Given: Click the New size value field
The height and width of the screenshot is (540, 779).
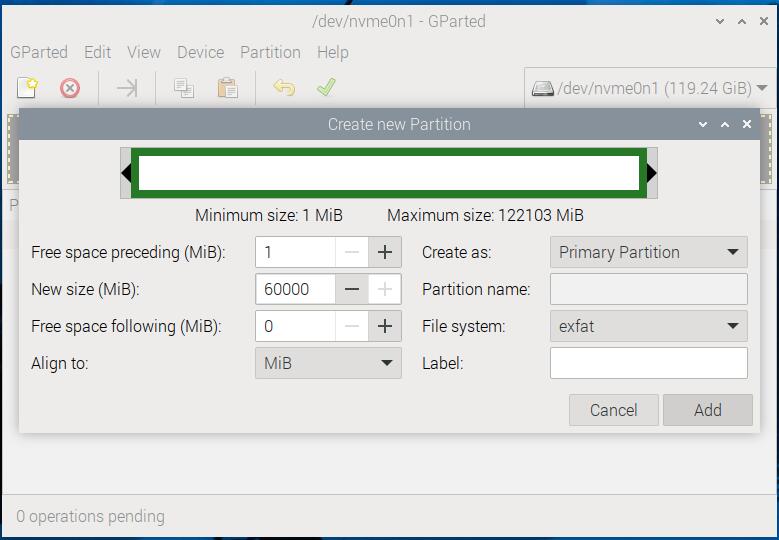Looking at the screenshot, I should (296, 289).
